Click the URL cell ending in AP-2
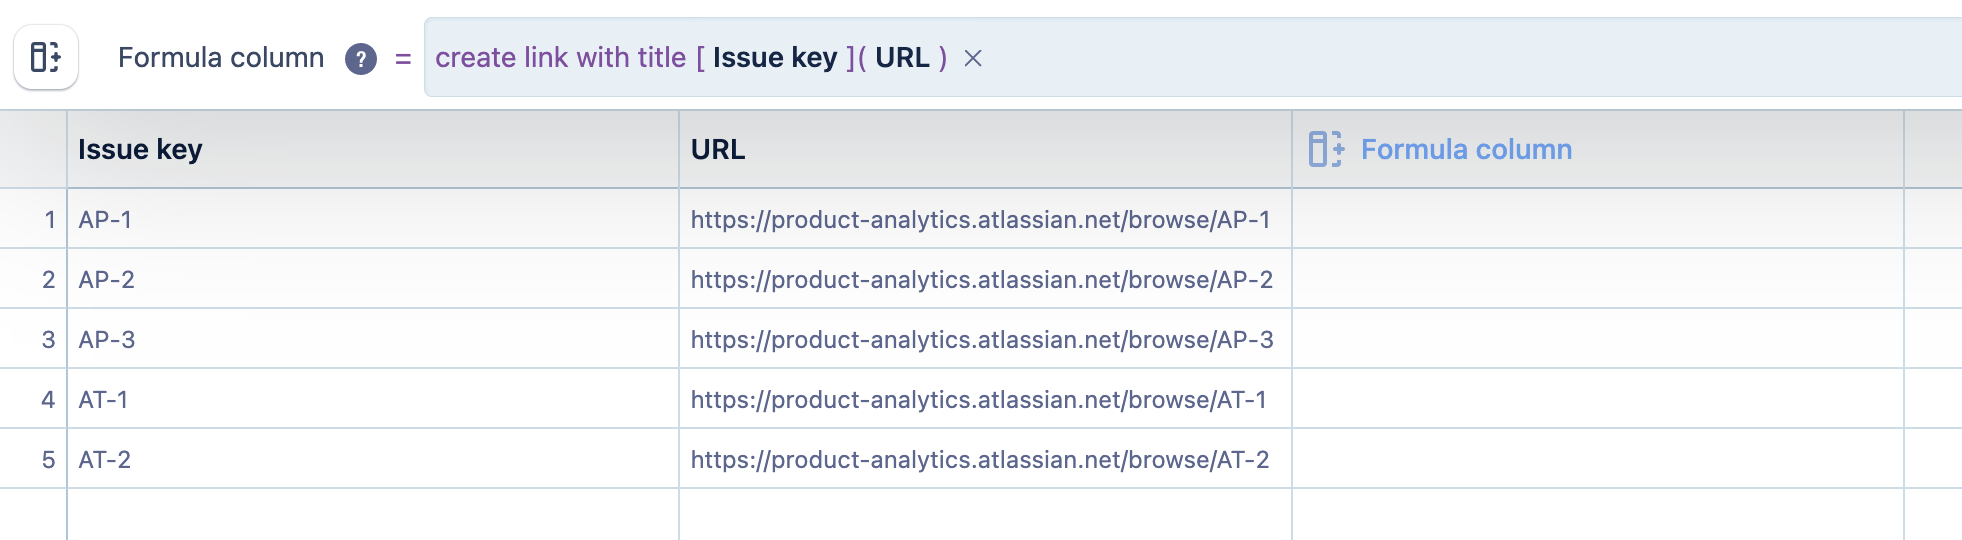 [x=981, y=279]
